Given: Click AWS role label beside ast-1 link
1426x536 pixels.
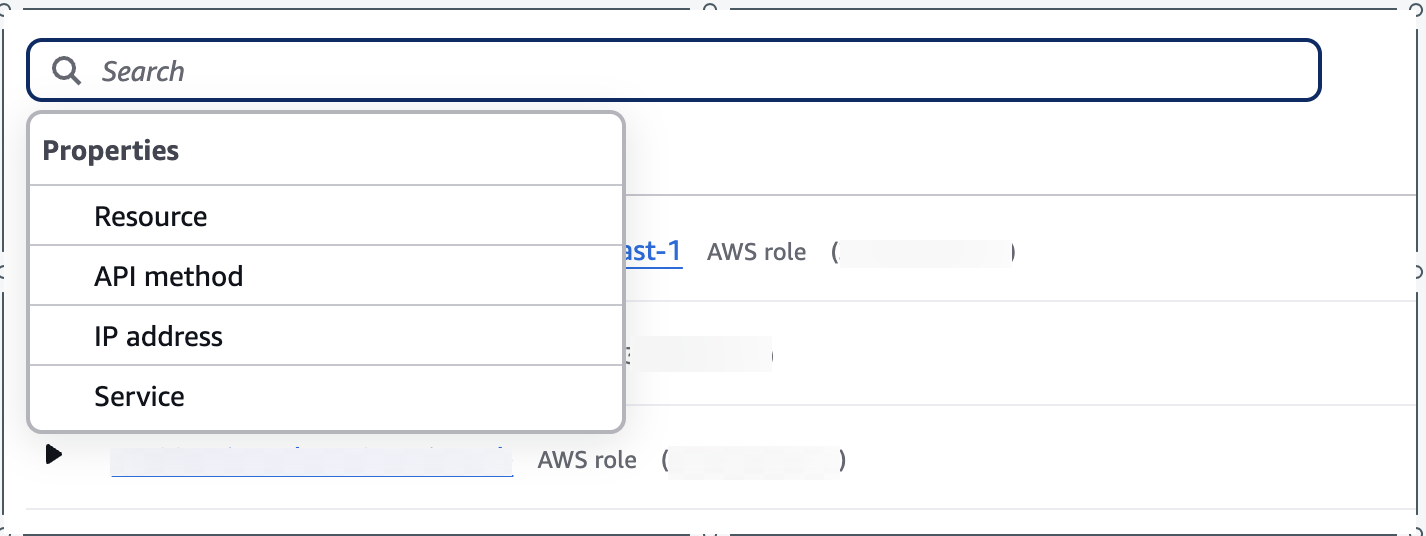Looking at the screenshot, I should coord(756,252).
